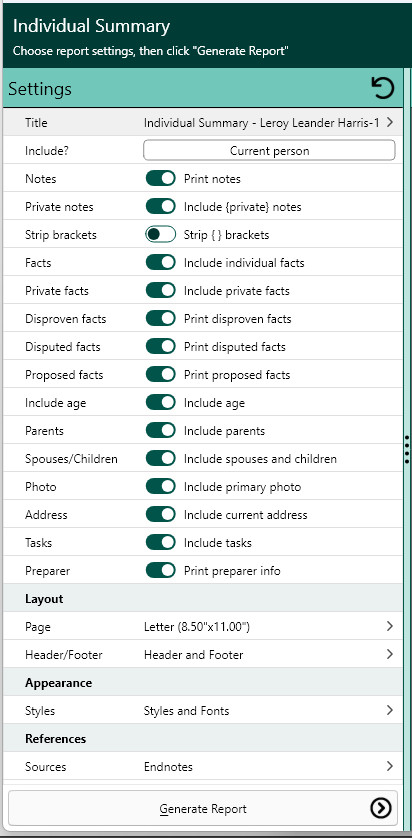Click the Generate Report button

coord(203,808)
